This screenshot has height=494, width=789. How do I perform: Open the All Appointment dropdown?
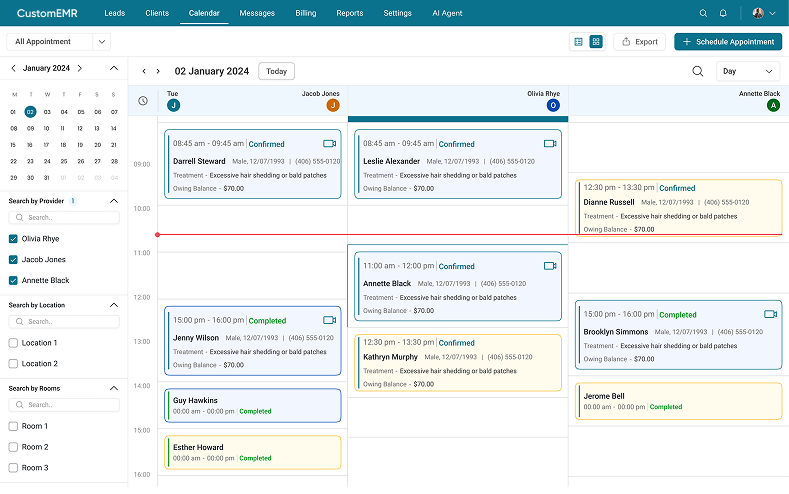(59, 42)
